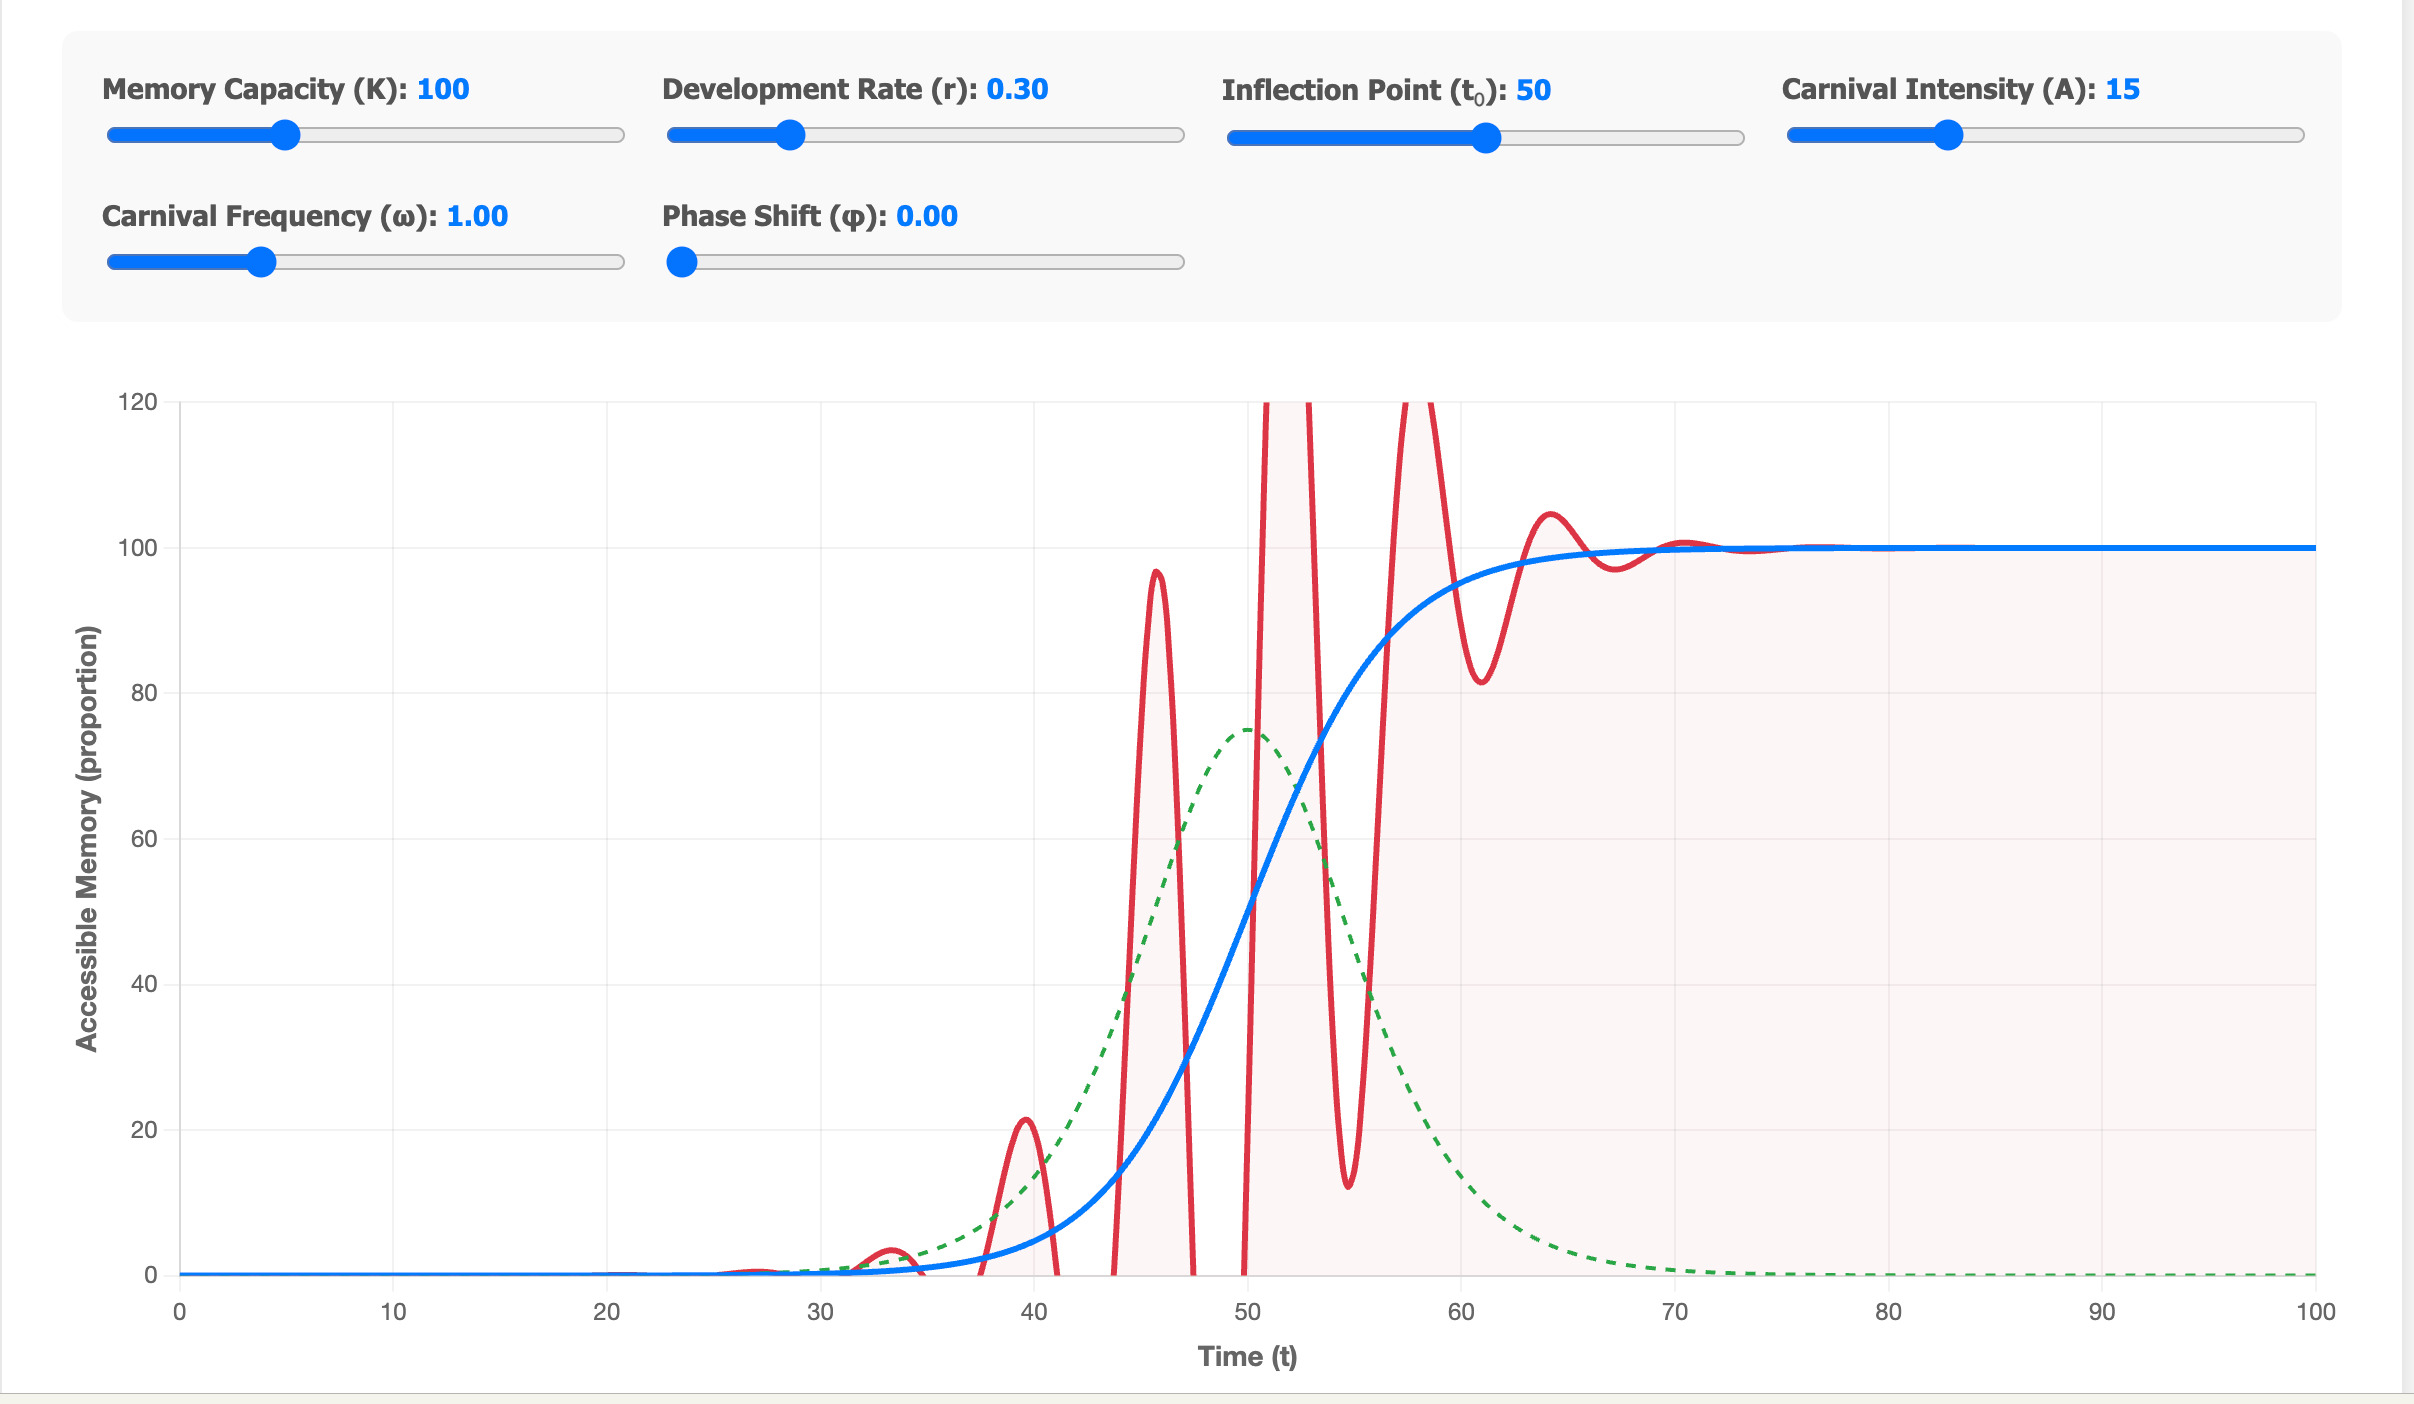2414x1404 pixels.
Task: Click the Carnival Intensity value 15
Action: [x=2122, y=89]
